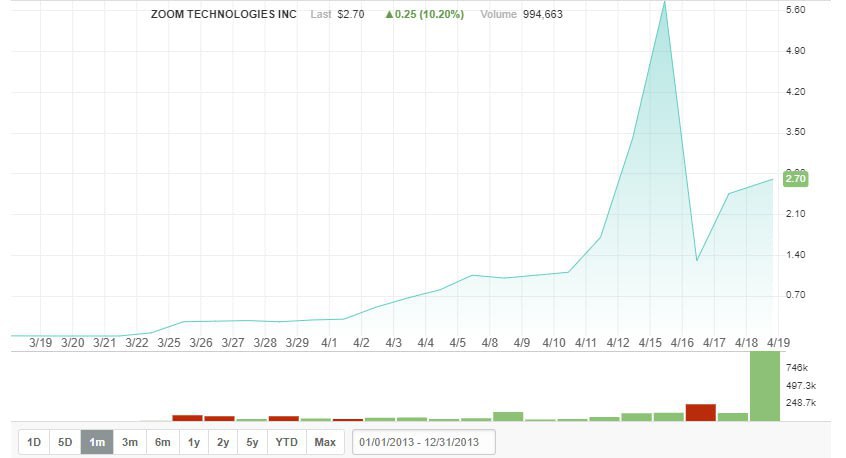Click the 3/25 date label on axis
This screenshot has width=846, height=458.
click(169, 343)
